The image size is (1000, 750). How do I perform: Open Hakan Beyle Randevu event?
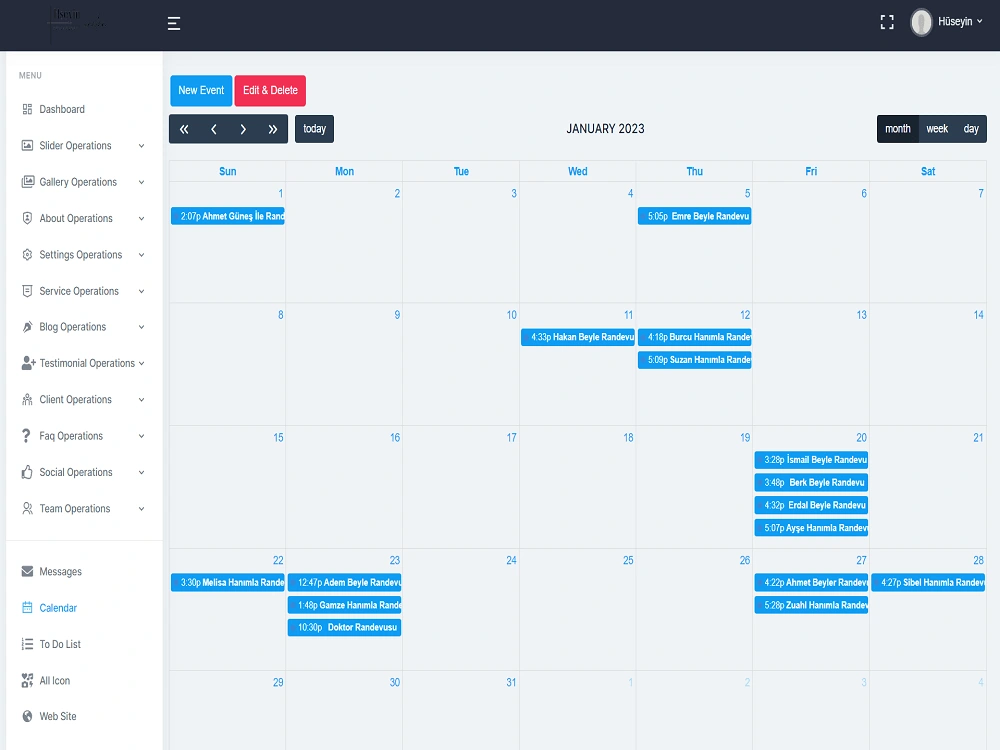coord(578,337)
